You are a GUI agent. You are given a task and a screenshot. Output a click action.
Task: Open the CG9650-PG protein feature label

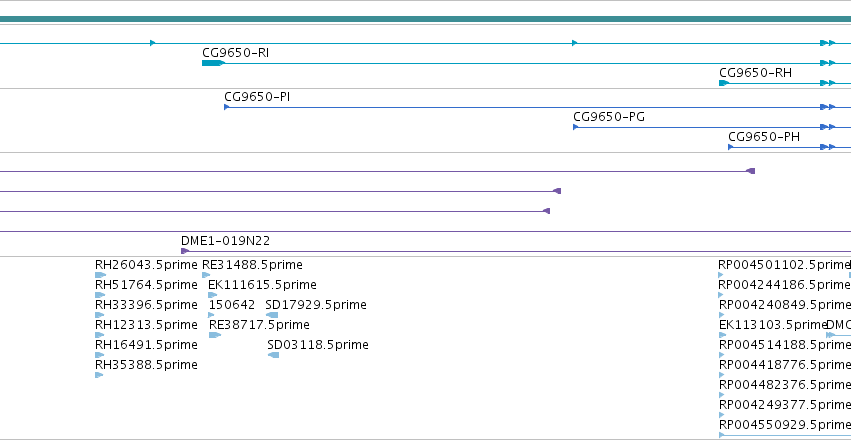point(609,117)
